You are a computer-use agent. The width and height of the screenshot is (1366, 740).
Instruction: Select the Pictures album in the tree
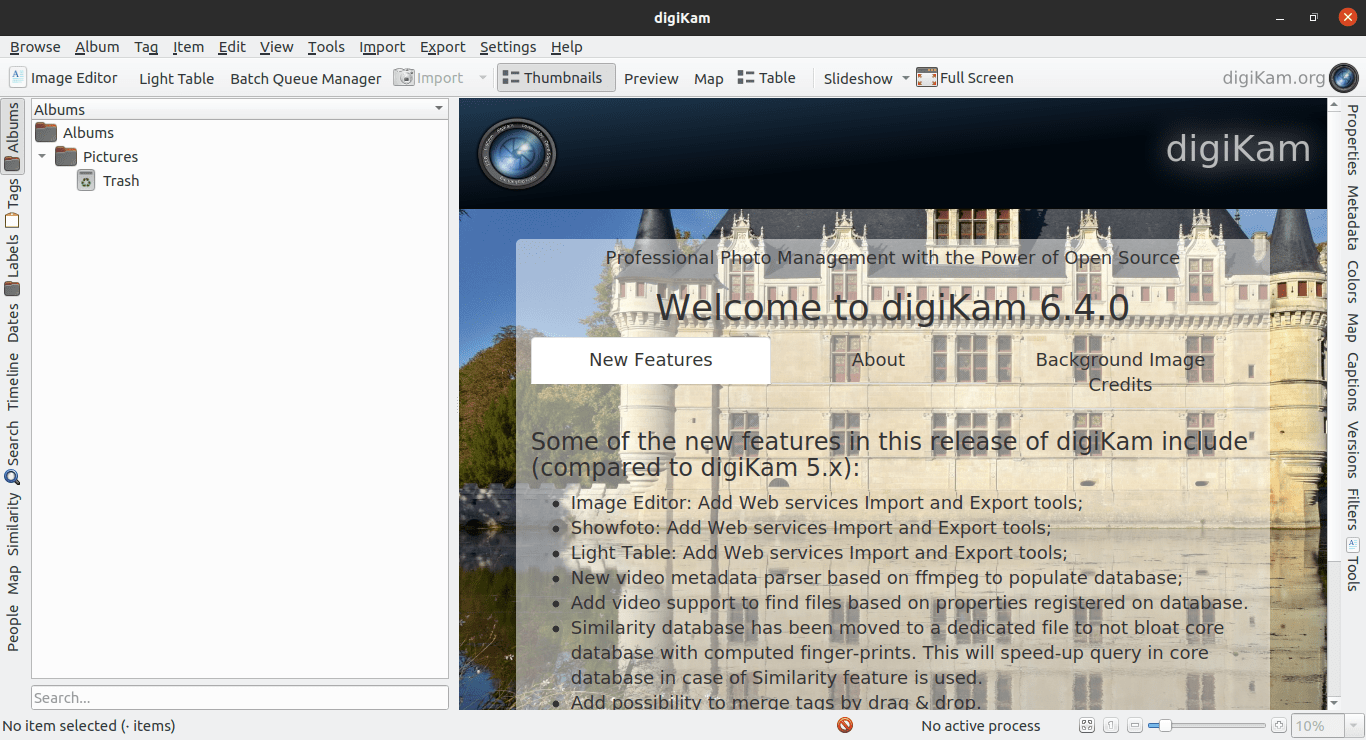[x=97, y=156]
